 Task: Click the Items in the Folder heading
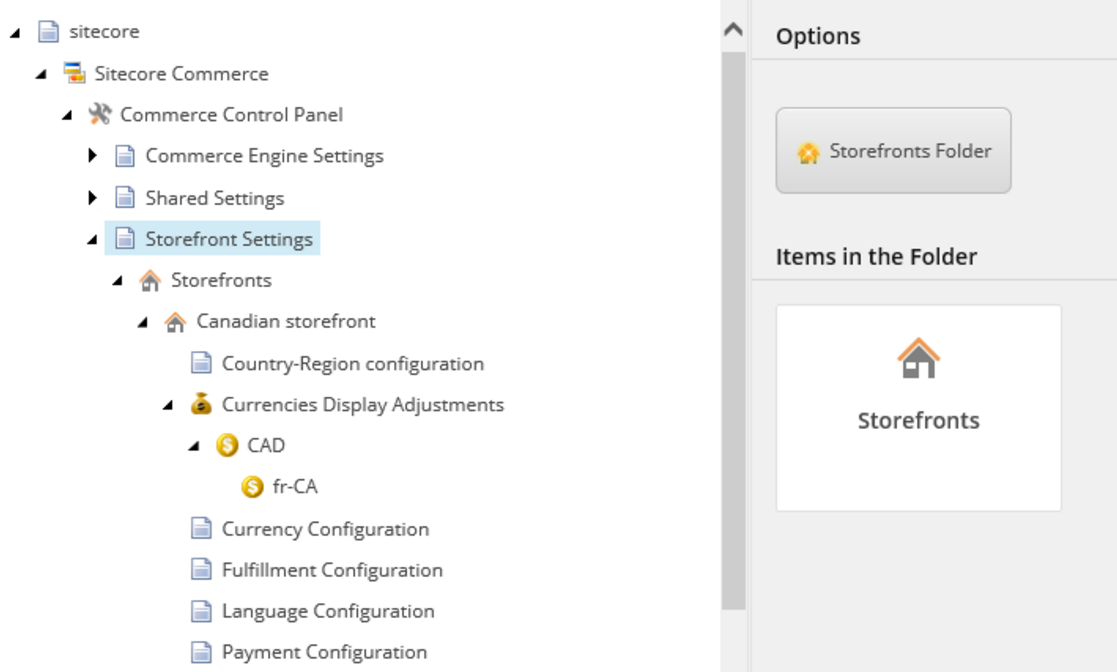pyautogui.click(x=876, y=257)
